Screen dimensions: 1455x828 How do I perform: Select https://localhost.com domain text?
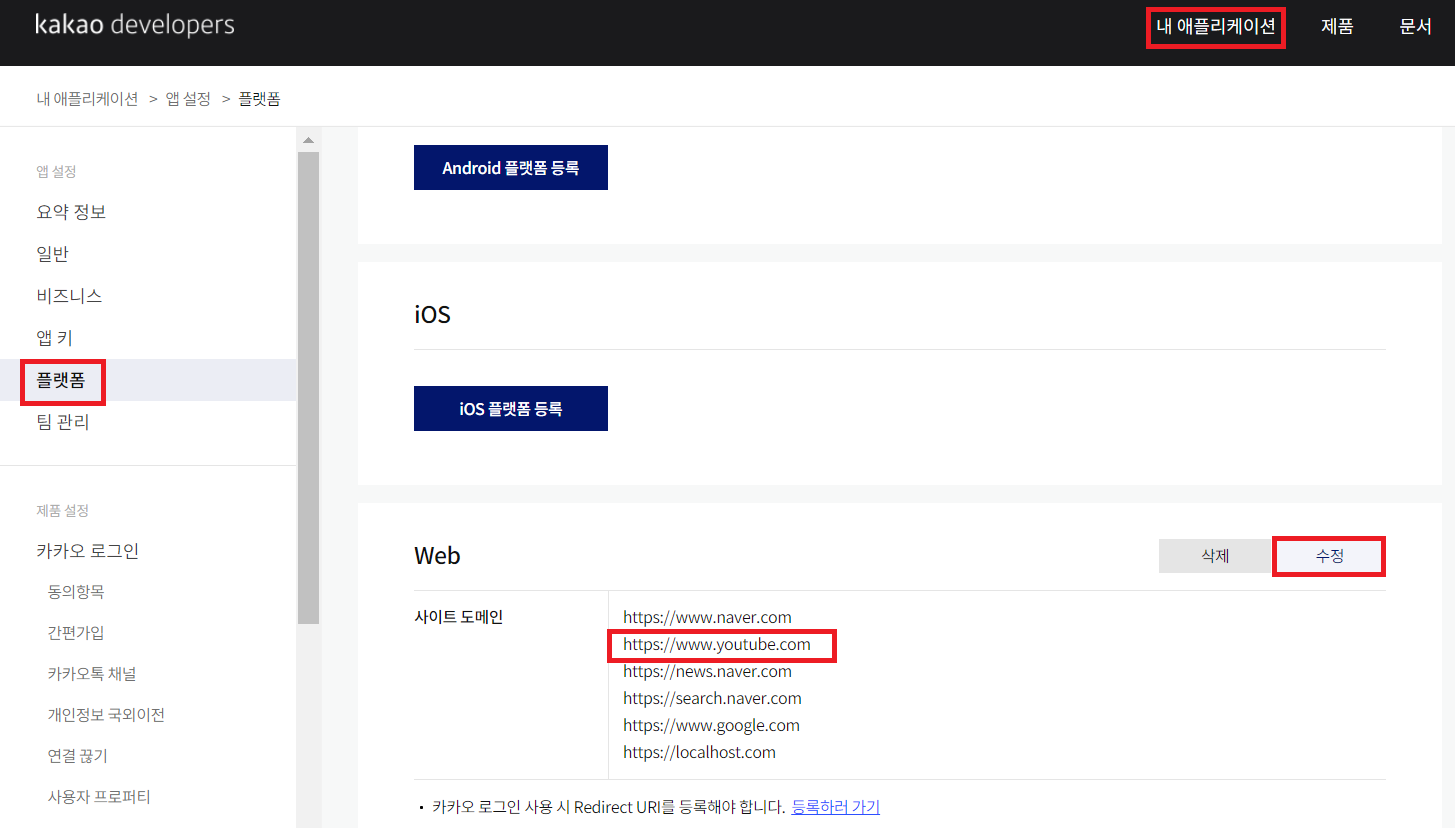(699, 753)
